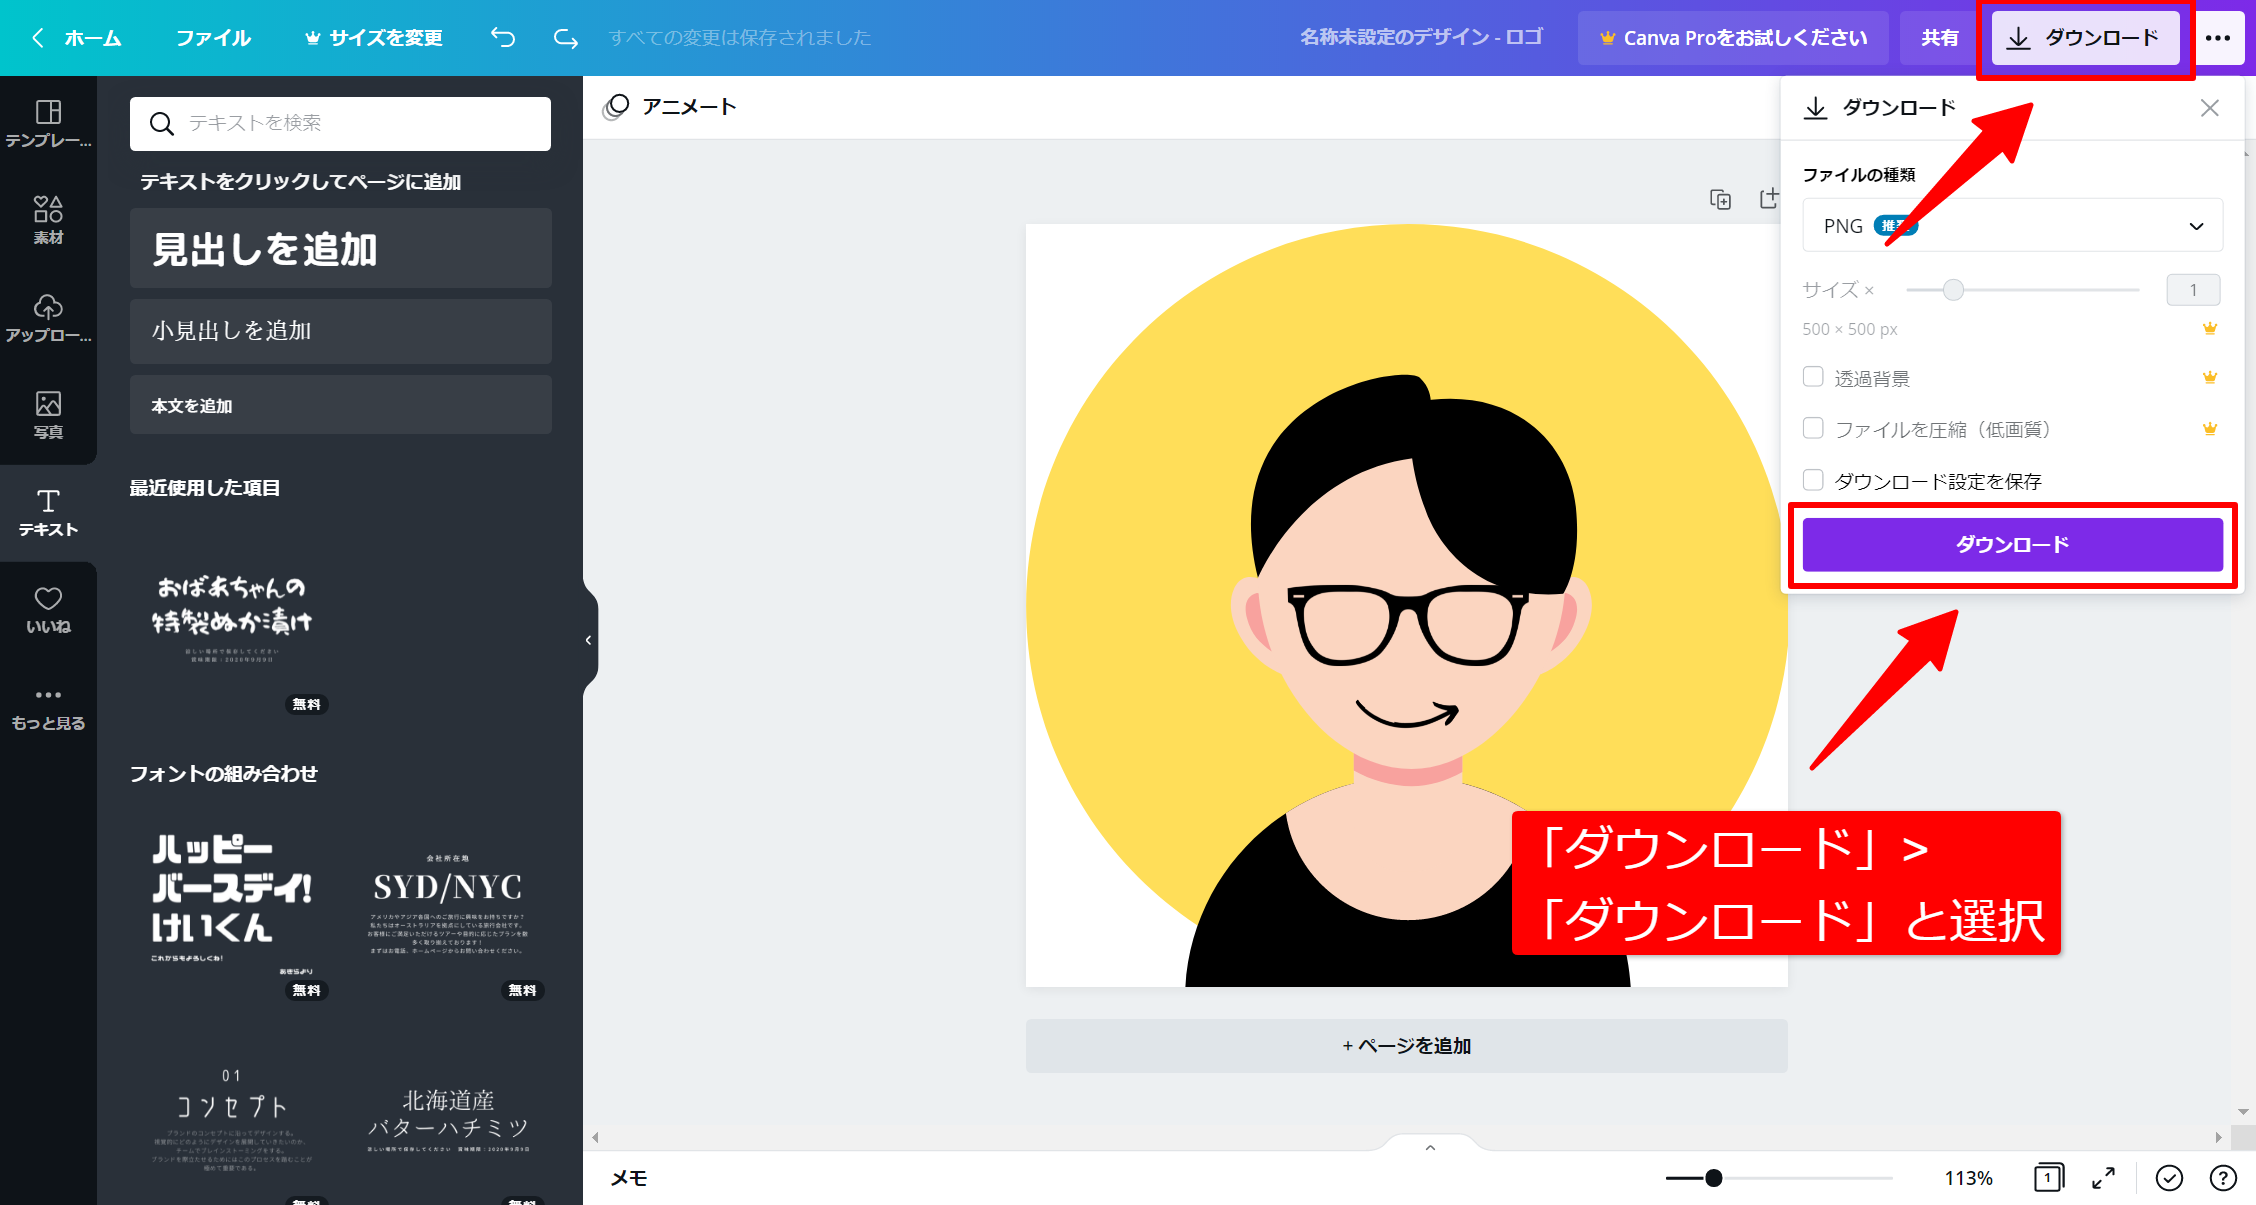
Task: Select the ハッピーバースデイ font combination
Action: [x=232, y=905]
